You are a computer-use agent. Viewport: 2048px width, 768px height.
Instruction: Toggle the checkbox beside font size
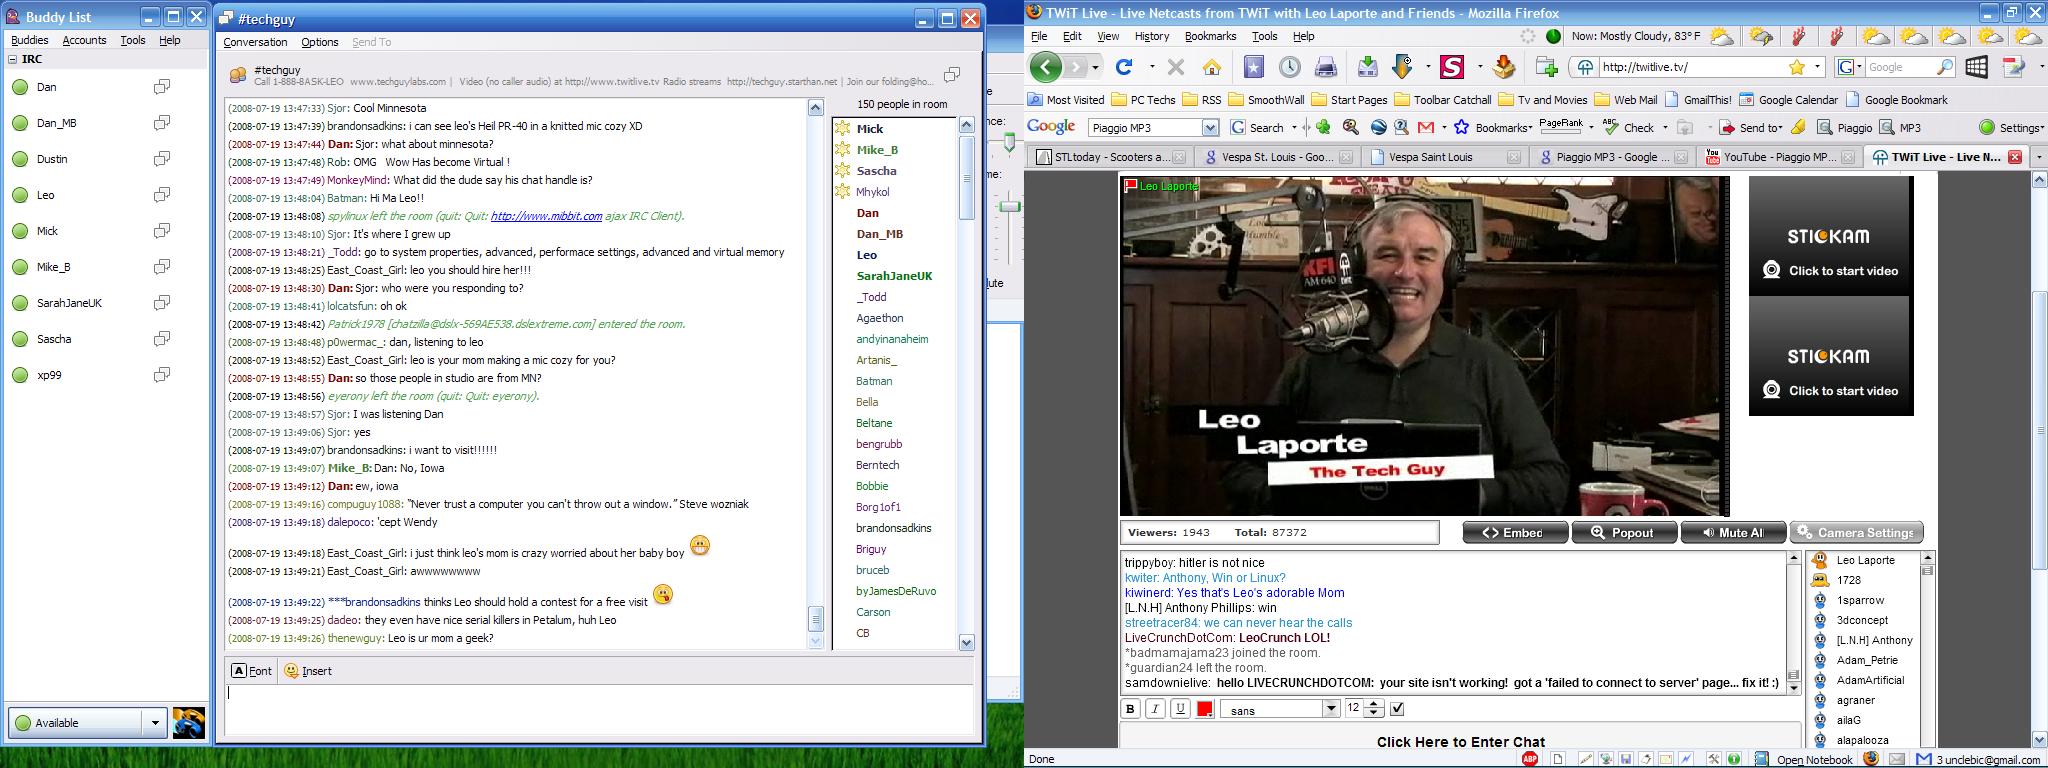[x=1397, y=709]
